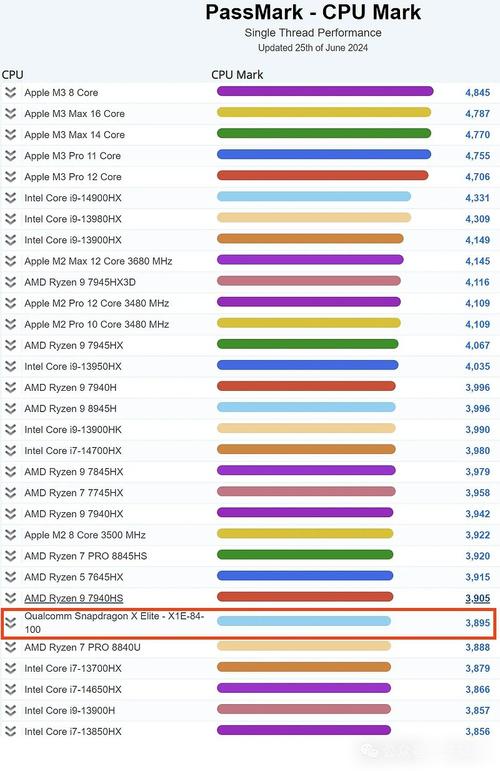Viewport: 500px width, 771px height.
Task: Click the CPU Mark column header
Action: (x=237, y=75)
